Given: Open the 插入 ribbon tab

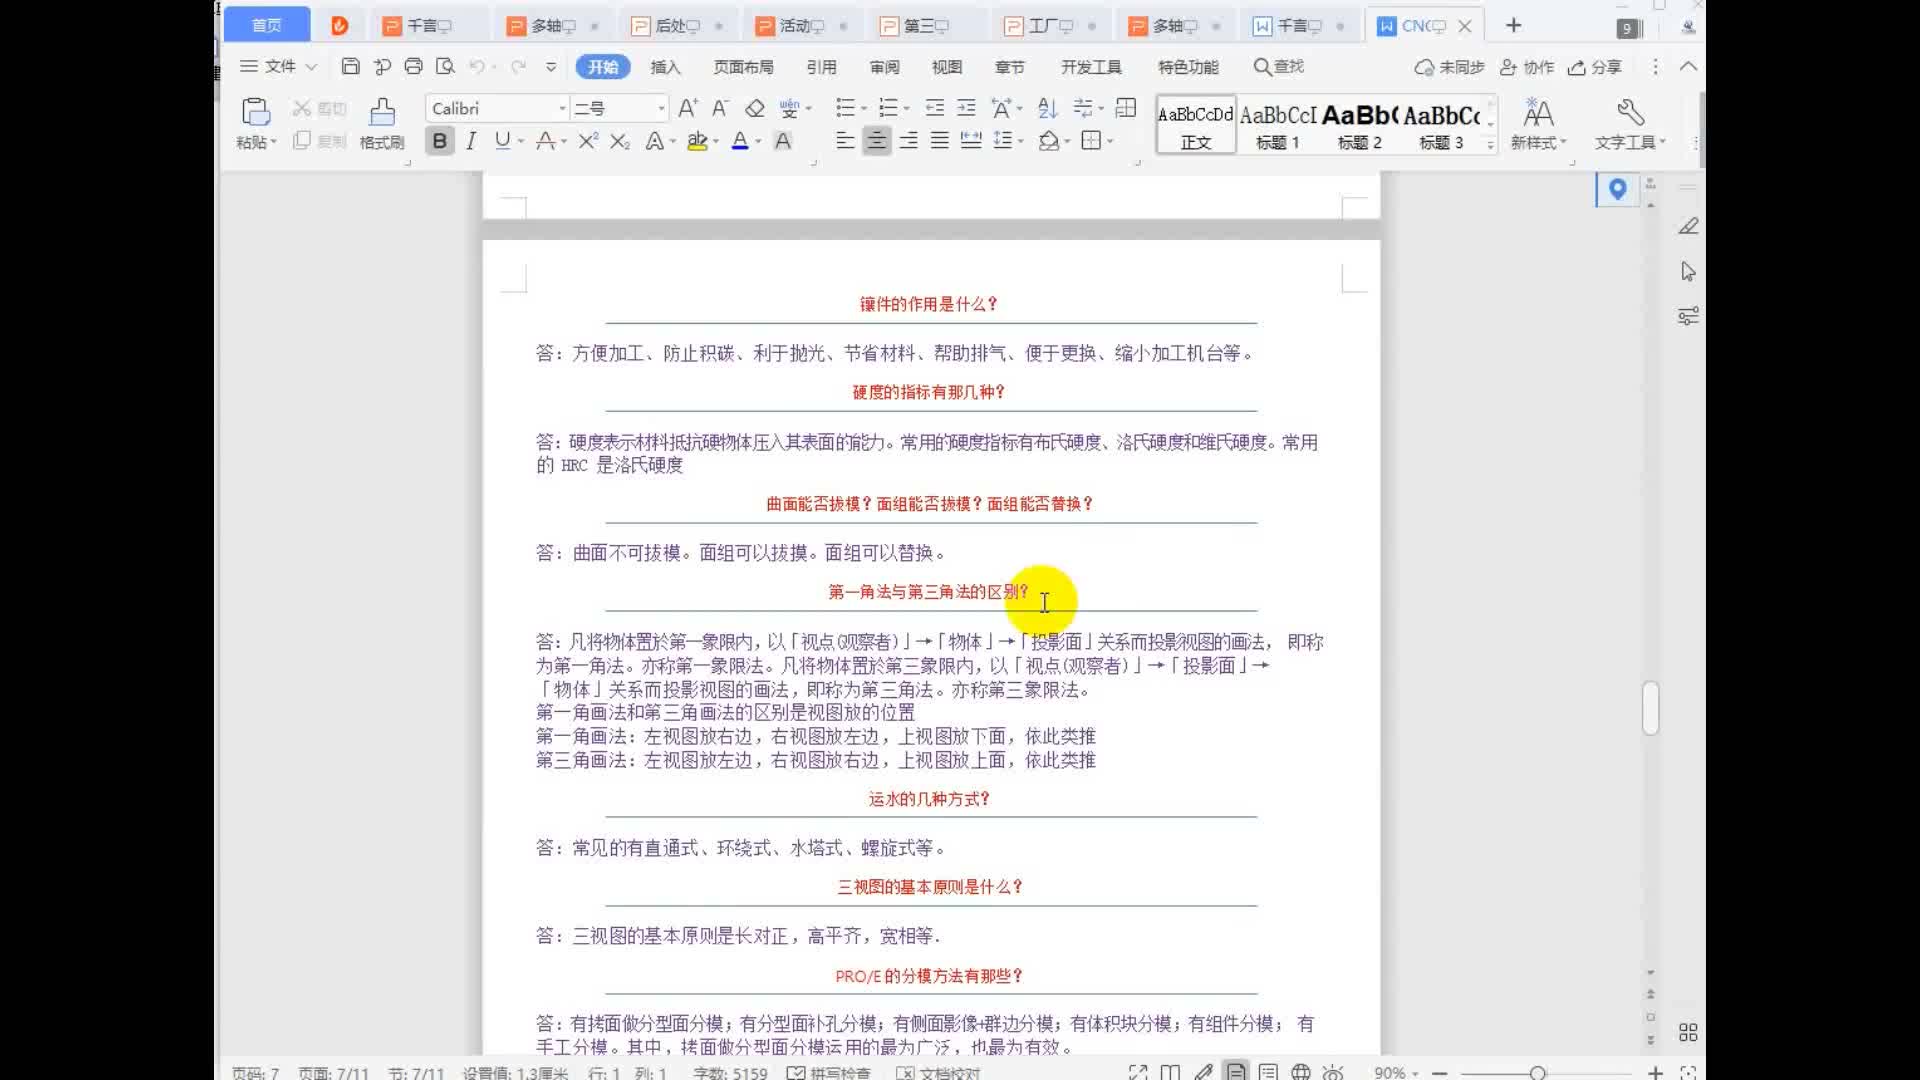Looking at the screenshot, I should [x=665, y=67].
